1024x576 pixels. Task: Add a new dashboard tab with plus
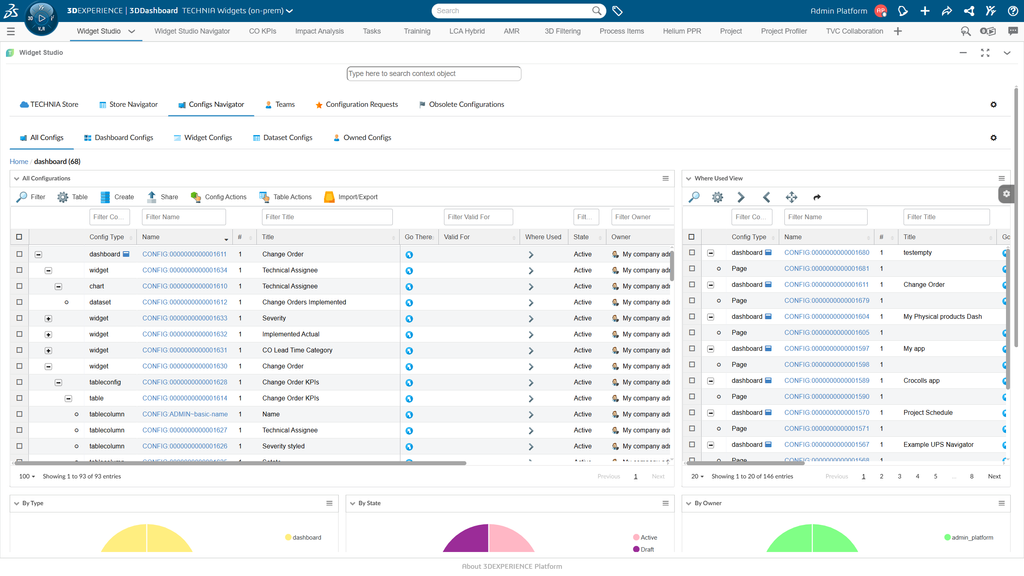tap(898, 31)
